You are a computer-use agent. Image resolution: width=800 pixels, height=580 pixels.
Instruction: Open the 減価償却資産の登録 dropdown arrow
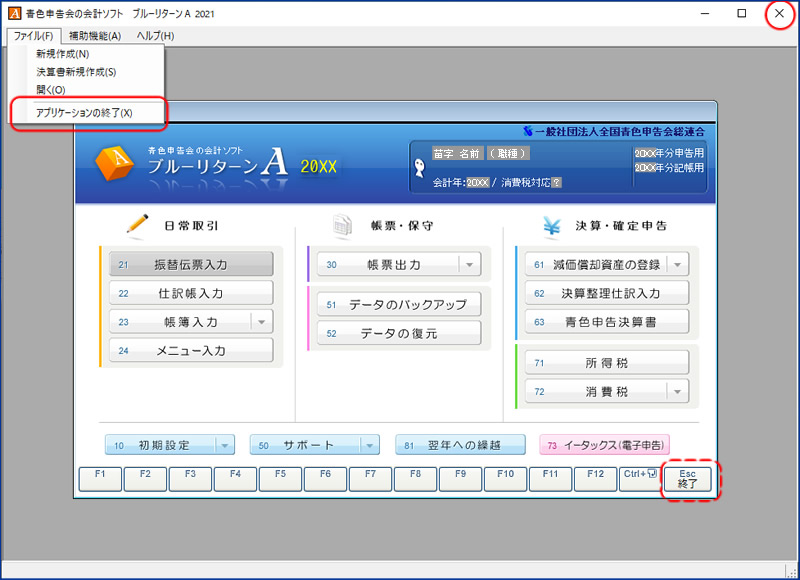677,265
